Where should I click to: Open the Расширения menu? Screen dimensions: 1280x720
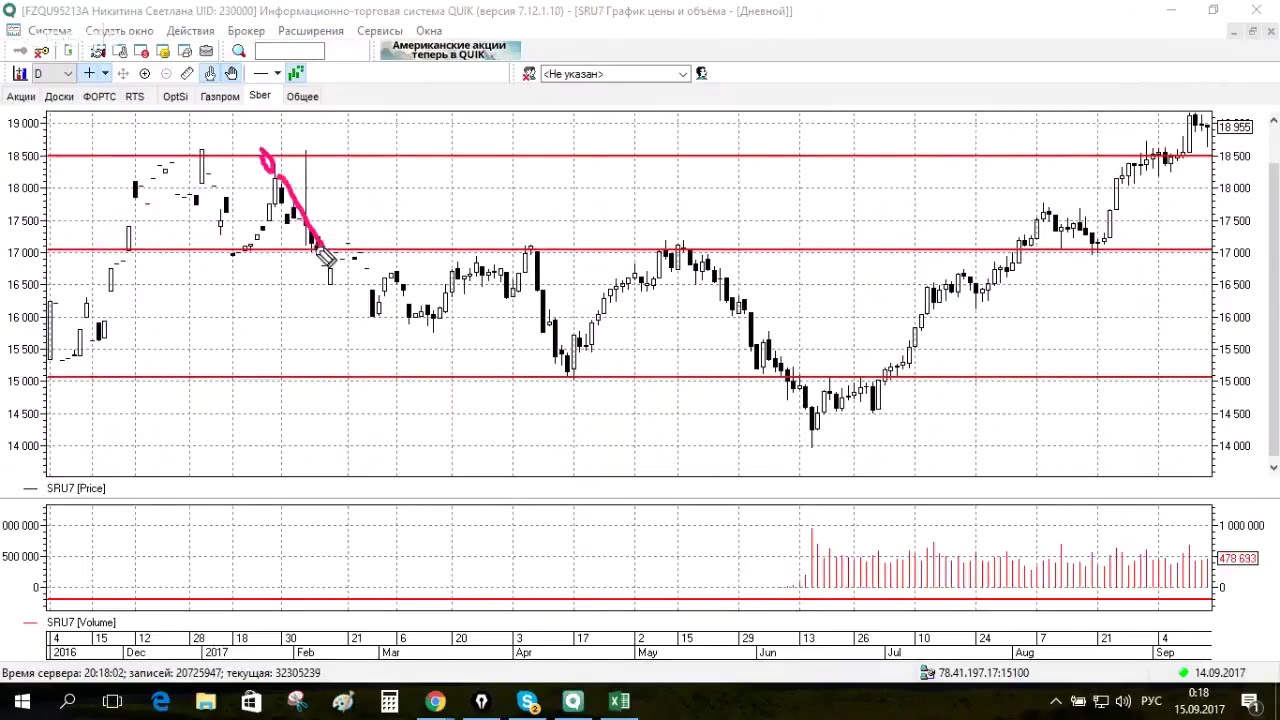tap(311, 31)
